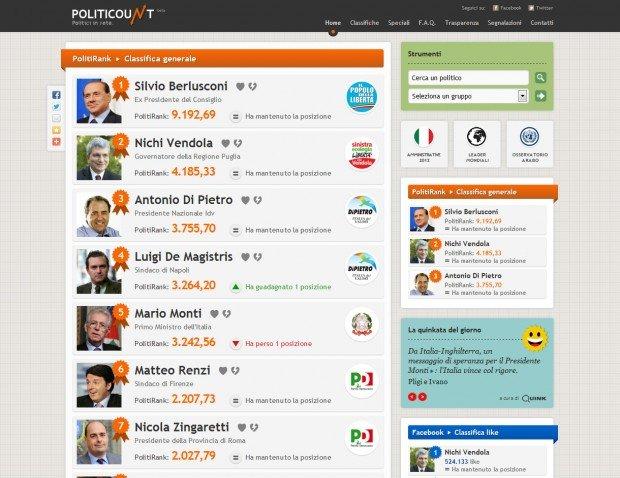This screenshot has width=620, height=478.
Task: Click the green search magnifier button
Action: point(541,77)
